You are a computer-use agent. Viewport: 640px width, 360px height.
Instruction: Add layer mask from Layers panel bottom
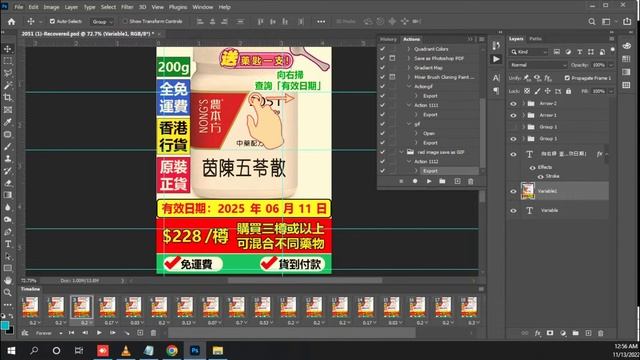pos(550,333)
